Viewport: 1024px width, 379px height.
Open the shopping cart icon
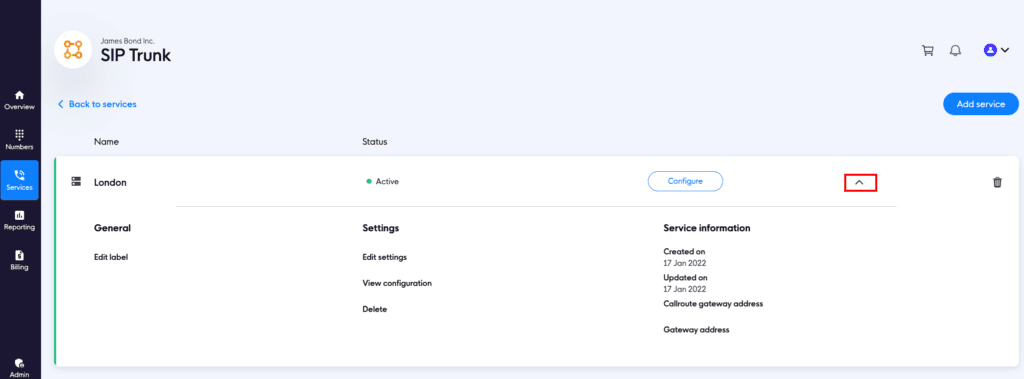[x=927, y=50]
